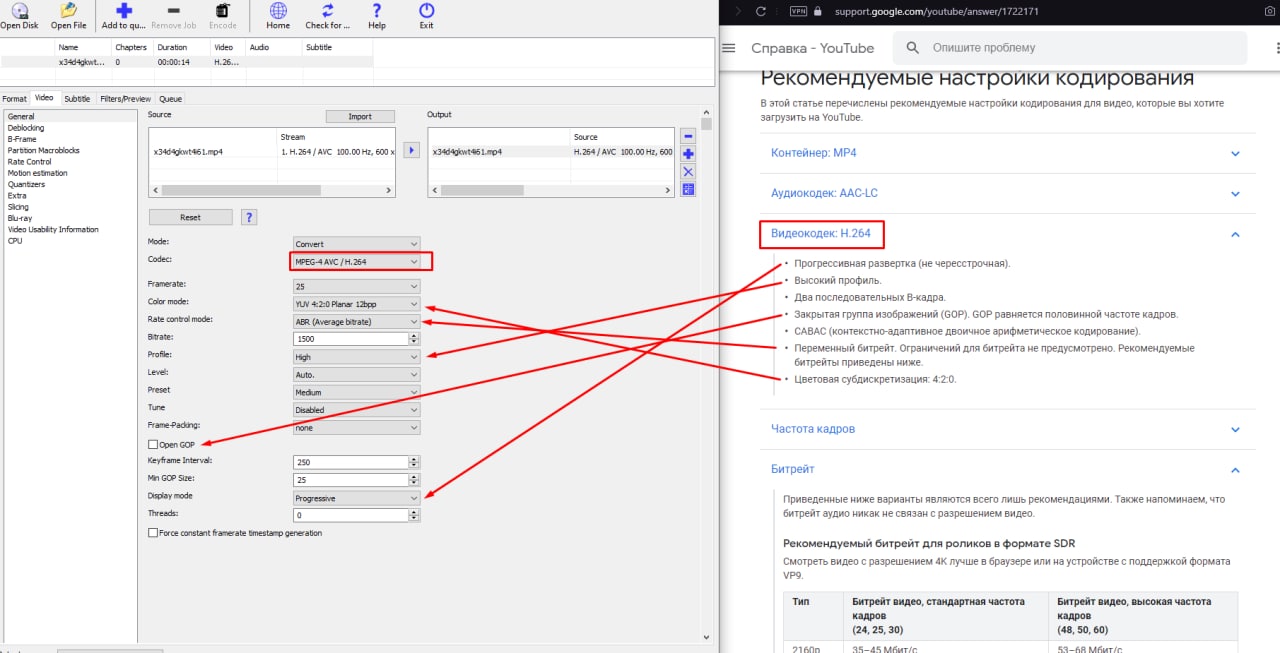Screen dimensions: 1280x653
Task: Select Motion estimation in settings list
Action: tap(37, 173)
